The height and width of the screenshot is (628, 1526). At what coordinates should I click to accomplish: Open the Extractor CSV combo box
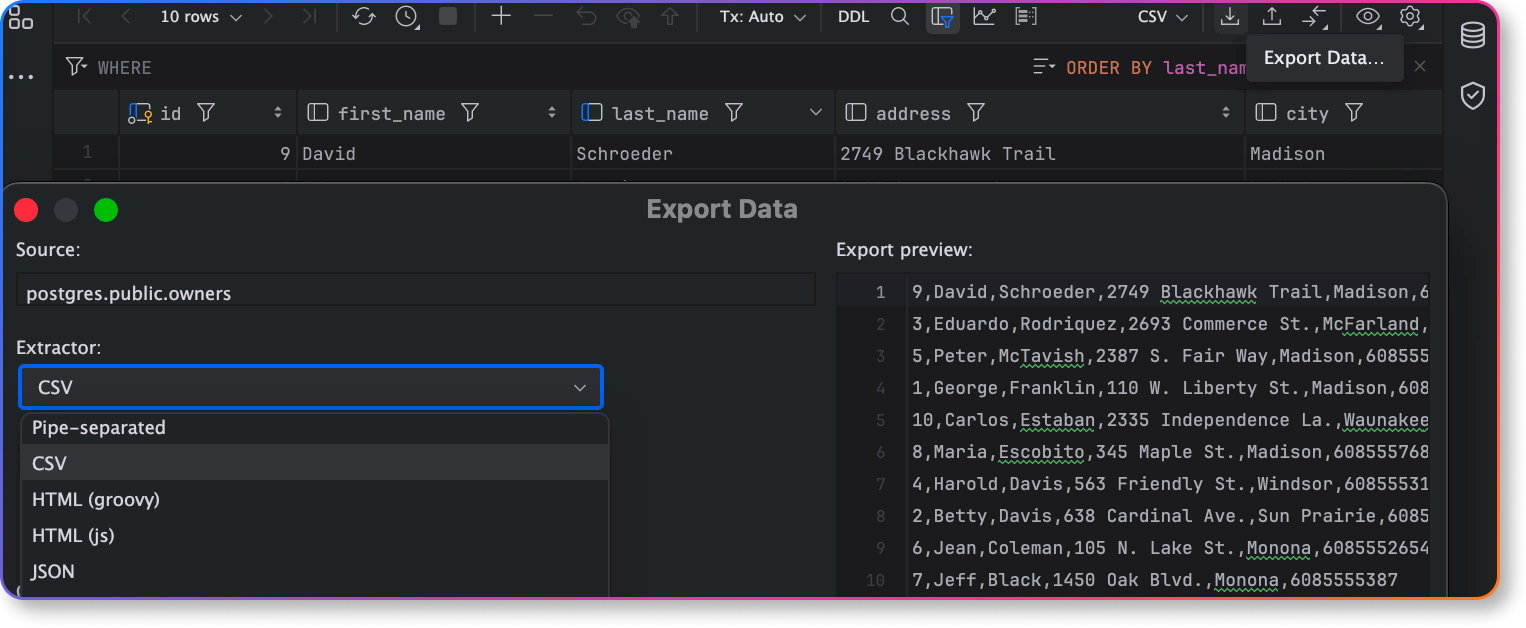[311, 387]
